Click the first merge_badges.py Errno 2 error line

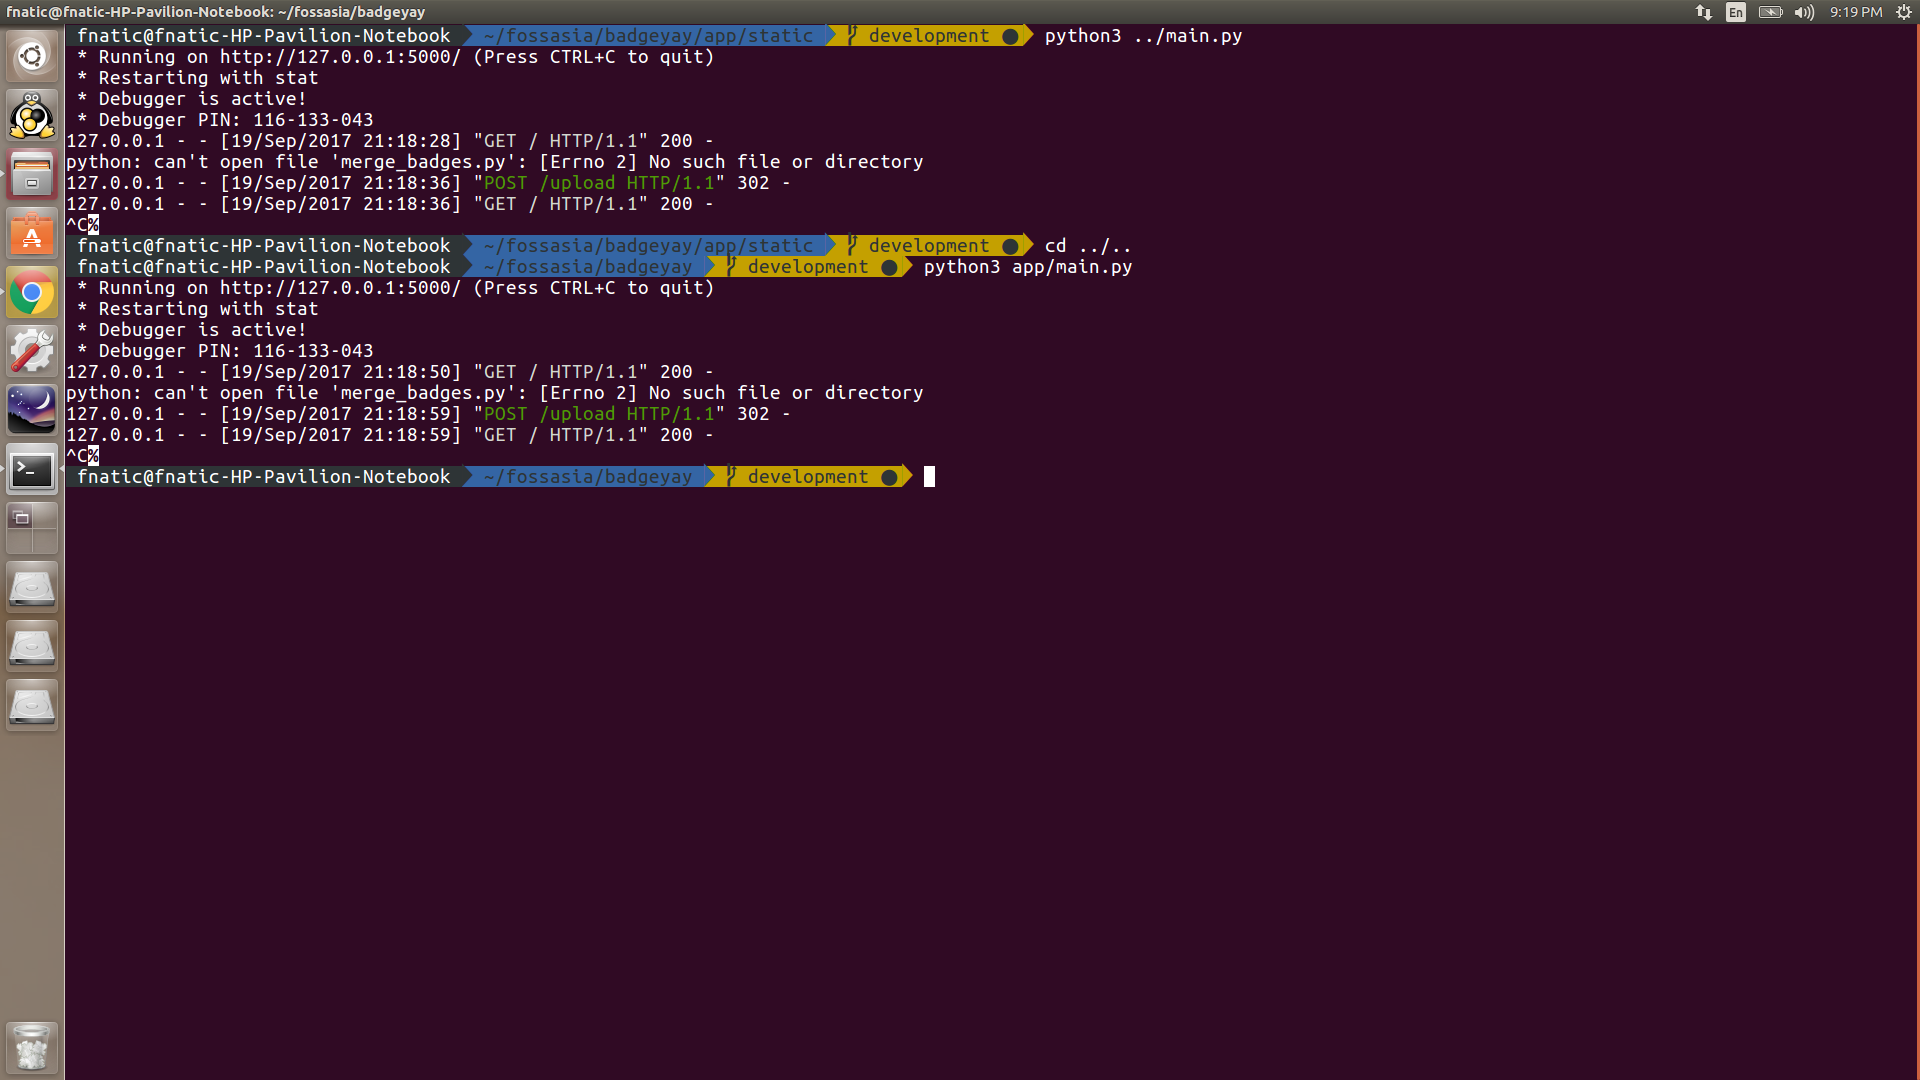(495, 162)
